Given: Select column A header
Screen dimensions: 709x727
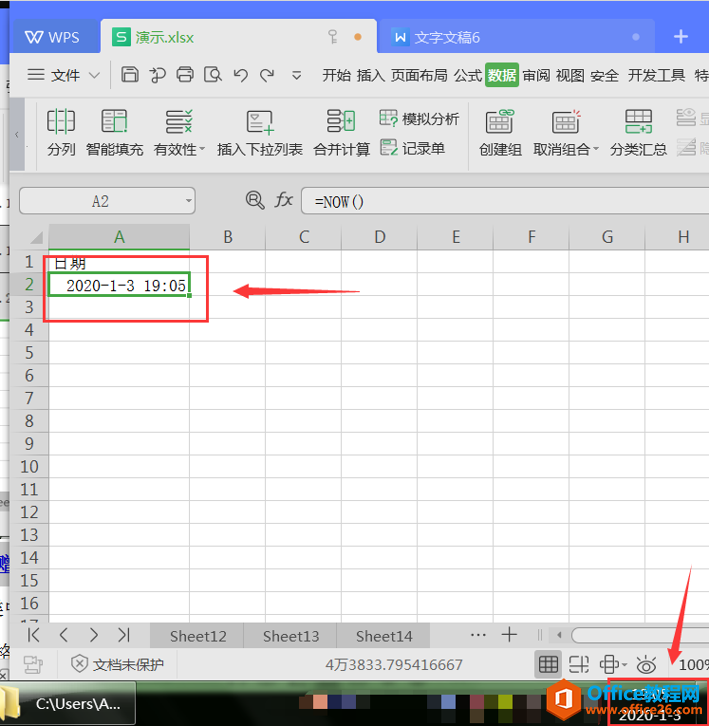Looking at the screenshot, I should pyautogui.click(x=119, y=237).
